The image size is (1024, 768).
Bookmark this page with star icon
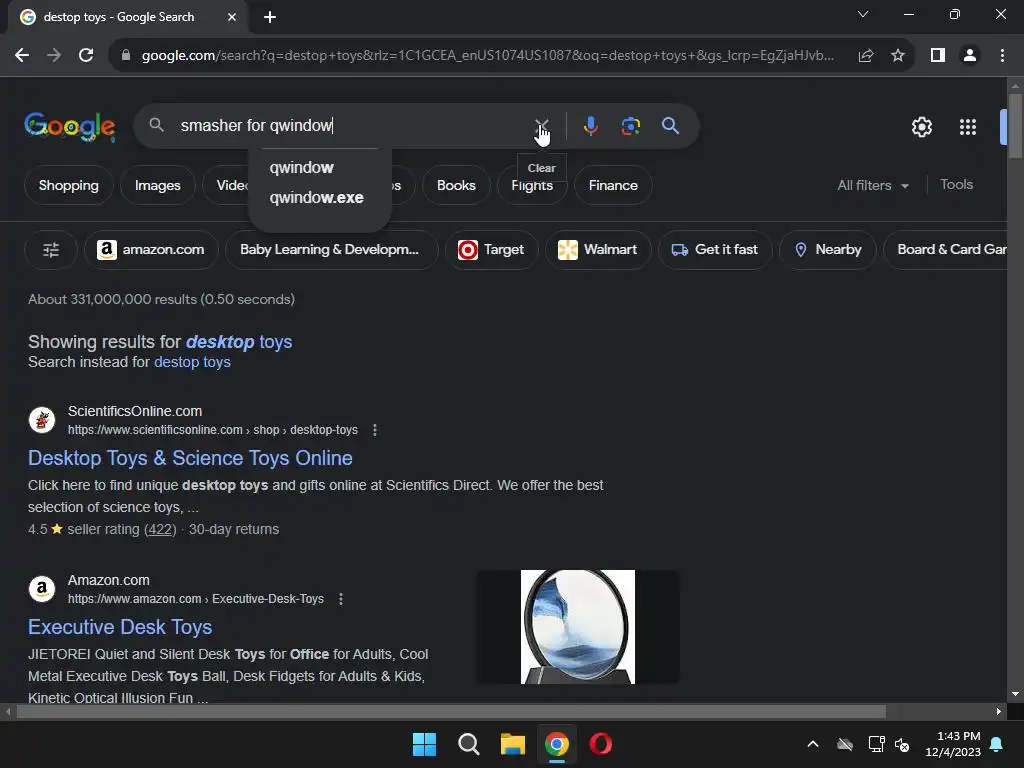898,56
